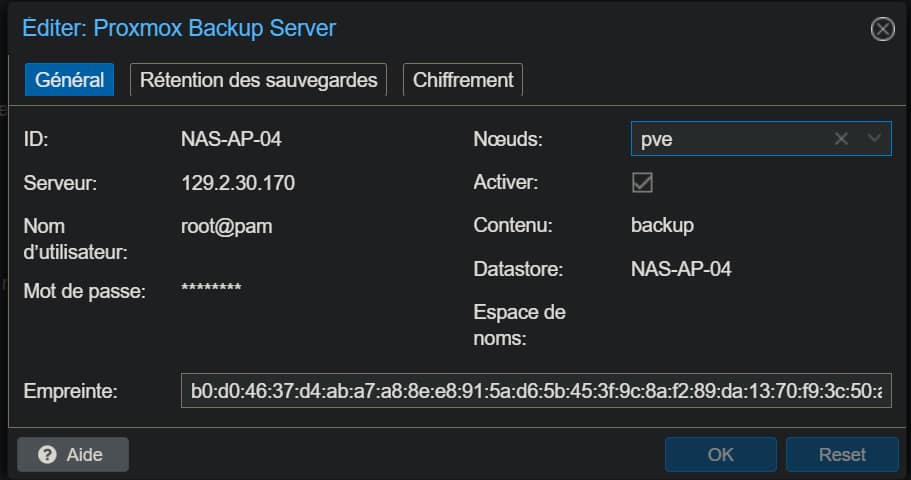The width and height of the screenshot is (911, 480).
Task: Expand the Nœuds dropdown arrow
Action: 875,139
